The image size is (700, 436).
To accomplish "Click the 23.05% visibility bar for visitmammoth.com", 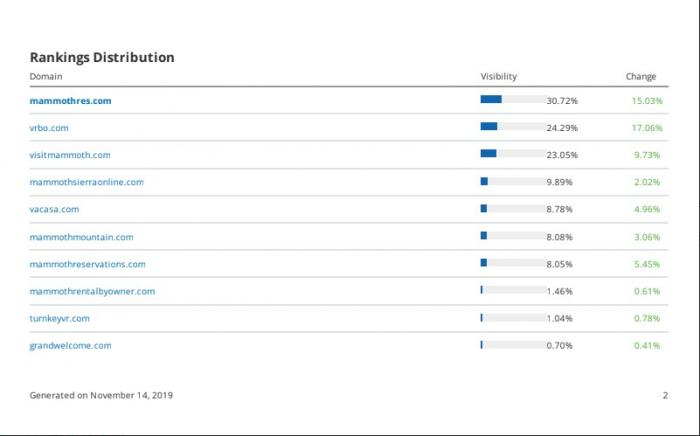I will coord(513,154).
